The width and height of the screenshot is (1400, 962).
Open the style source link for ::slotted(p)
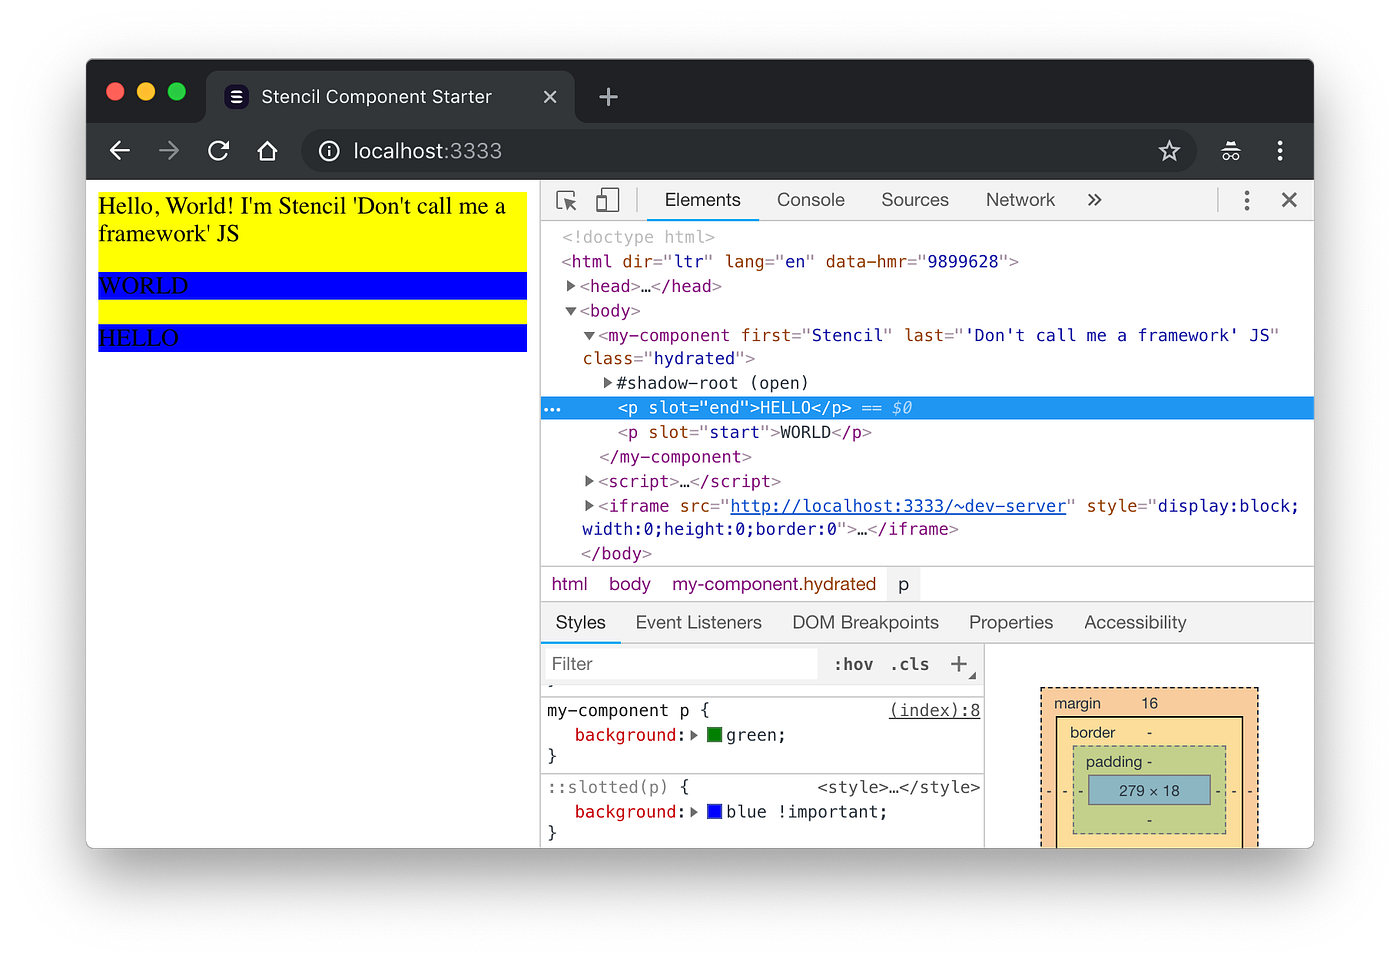click(x=898, y=787)
